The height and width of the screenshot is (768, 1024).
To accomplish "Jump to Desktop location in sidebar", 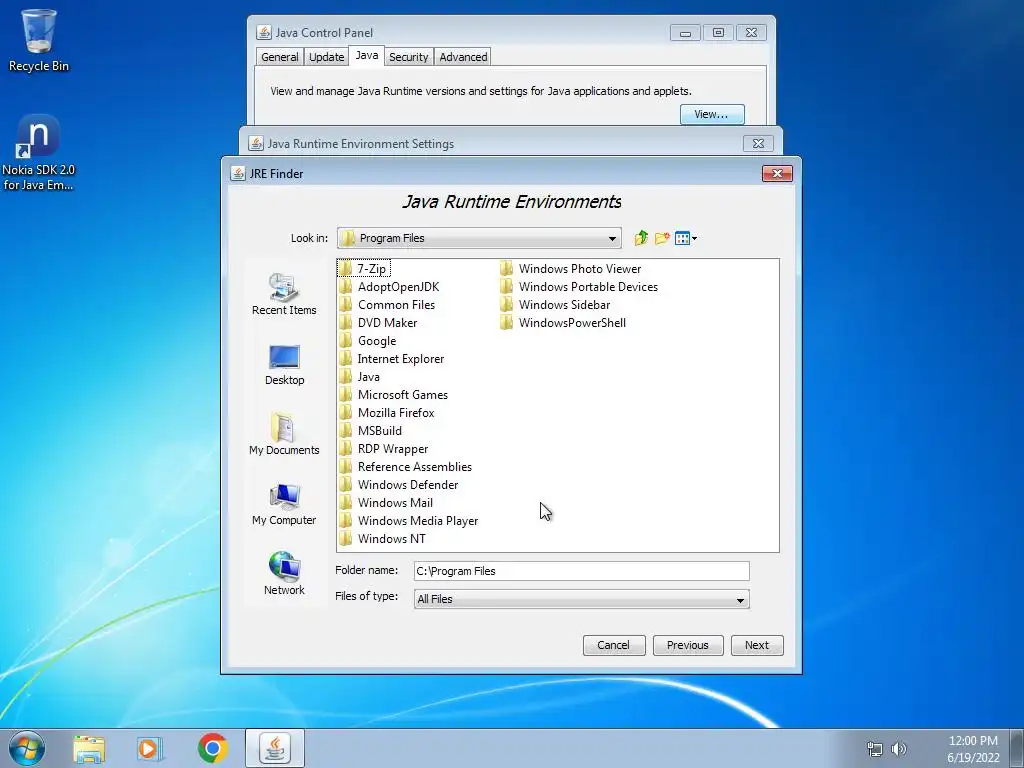I will 284,365.
